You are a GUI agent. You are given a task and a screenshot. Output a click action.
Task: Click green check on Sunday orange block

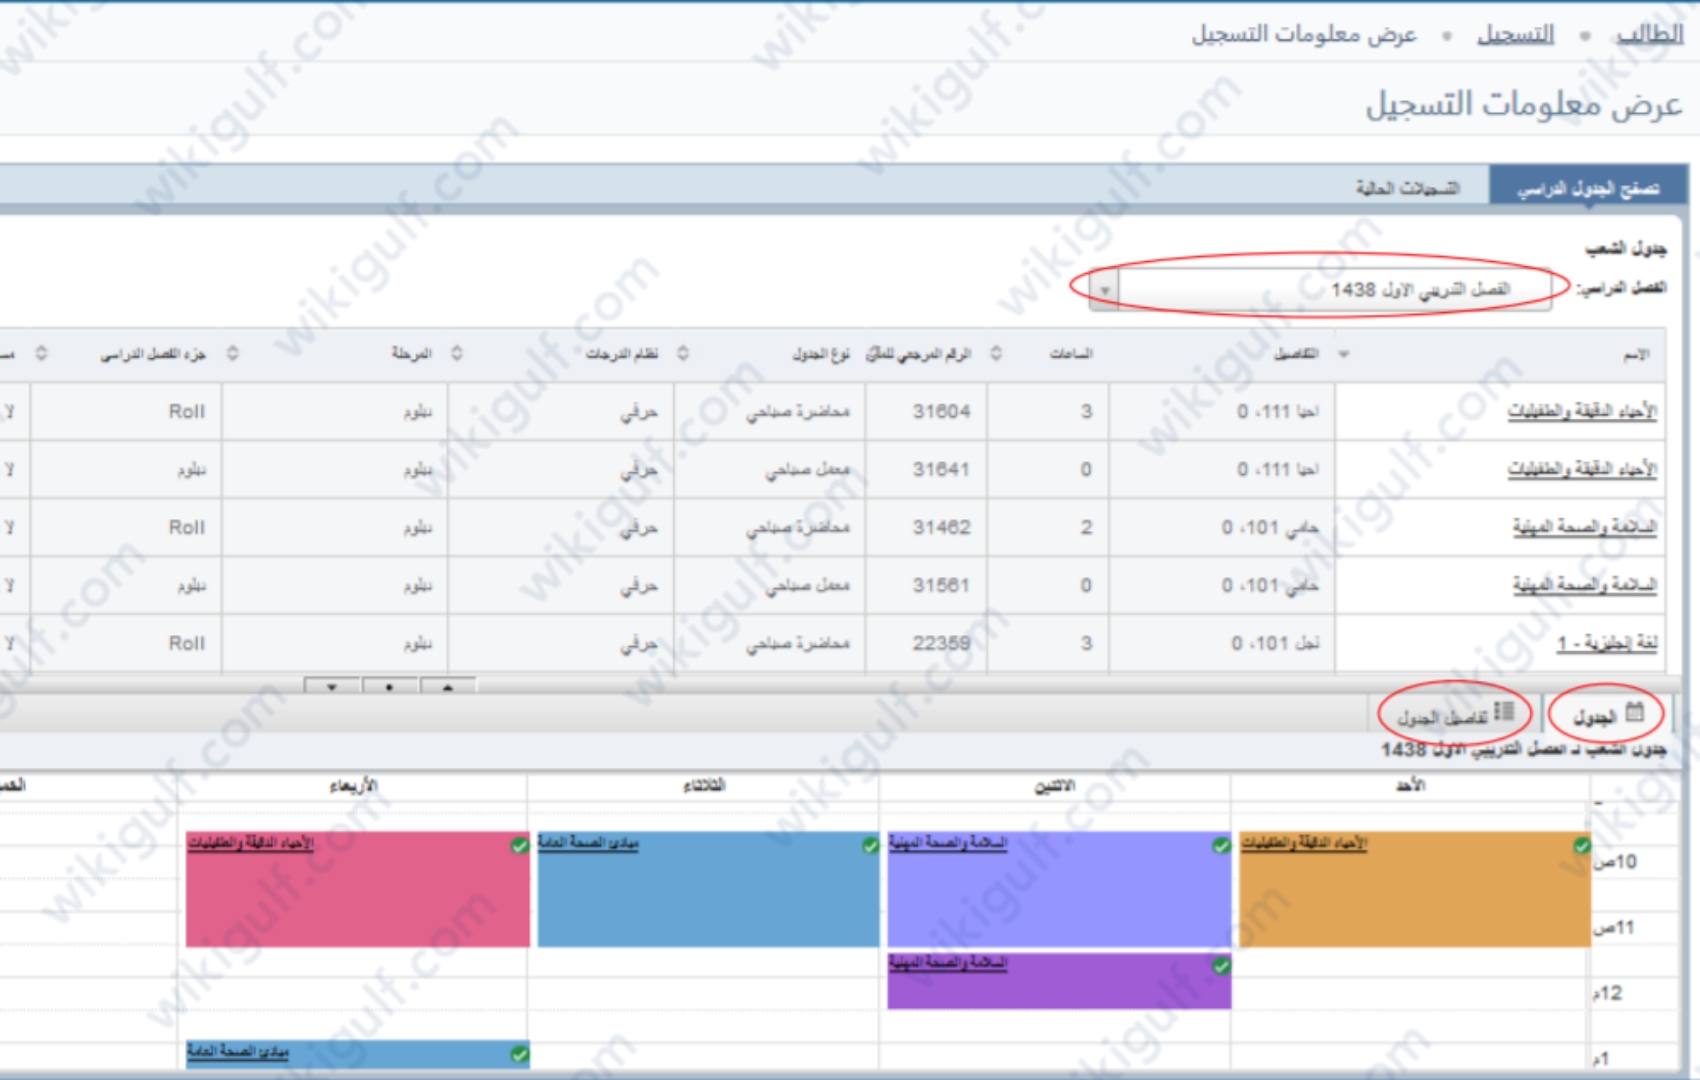(x=1581, y=845)
